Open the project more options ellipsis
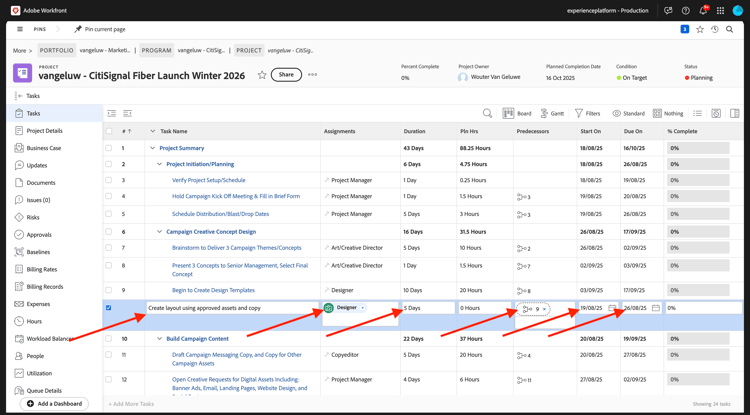The height and width of the screenshot is (415, 750). [312, 75]
